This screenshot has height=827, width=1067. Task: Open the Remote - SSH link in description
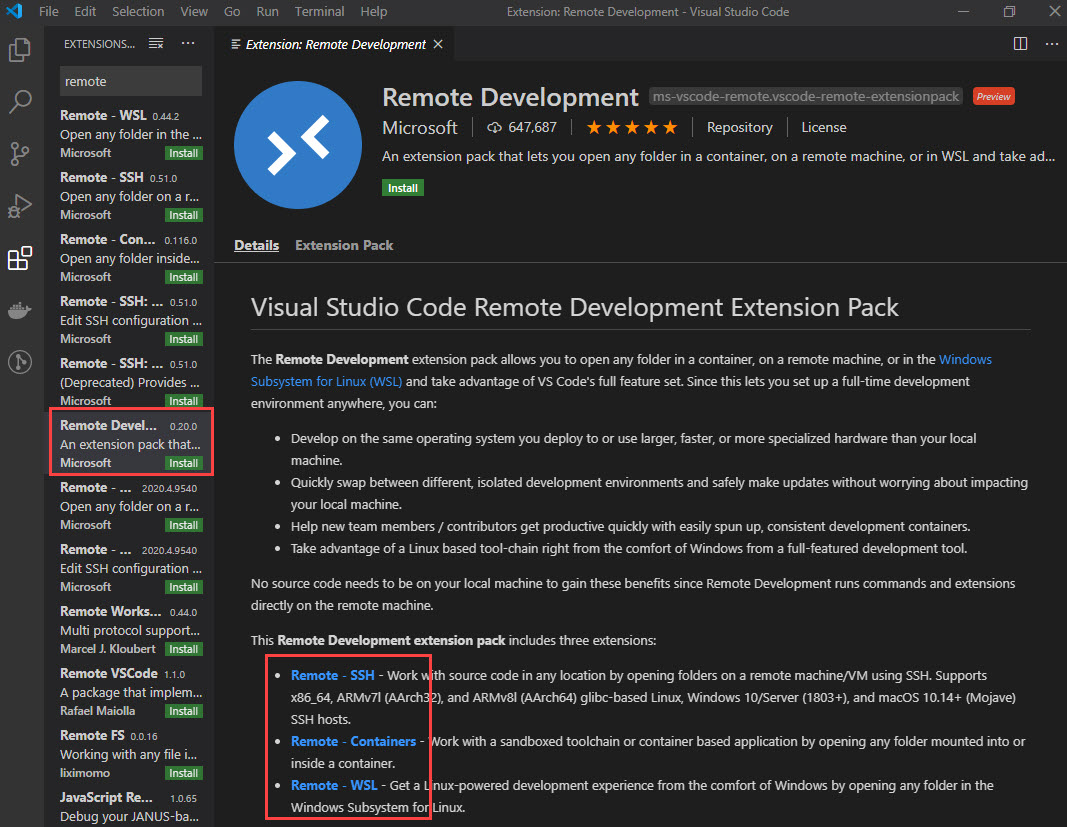pyautogui.click(x=333, y=675)
